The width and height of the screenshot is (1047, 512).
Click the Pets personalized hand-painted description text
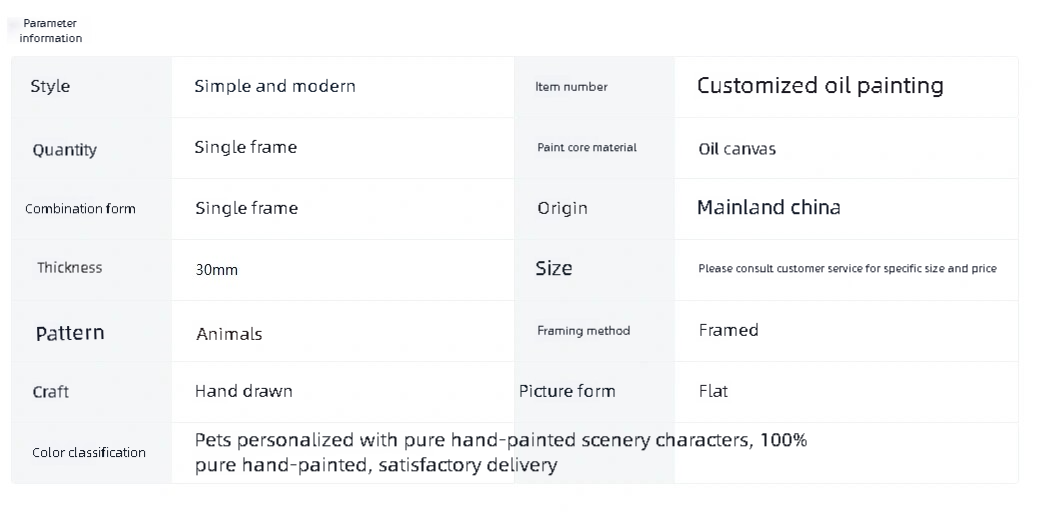coord(501,452)
